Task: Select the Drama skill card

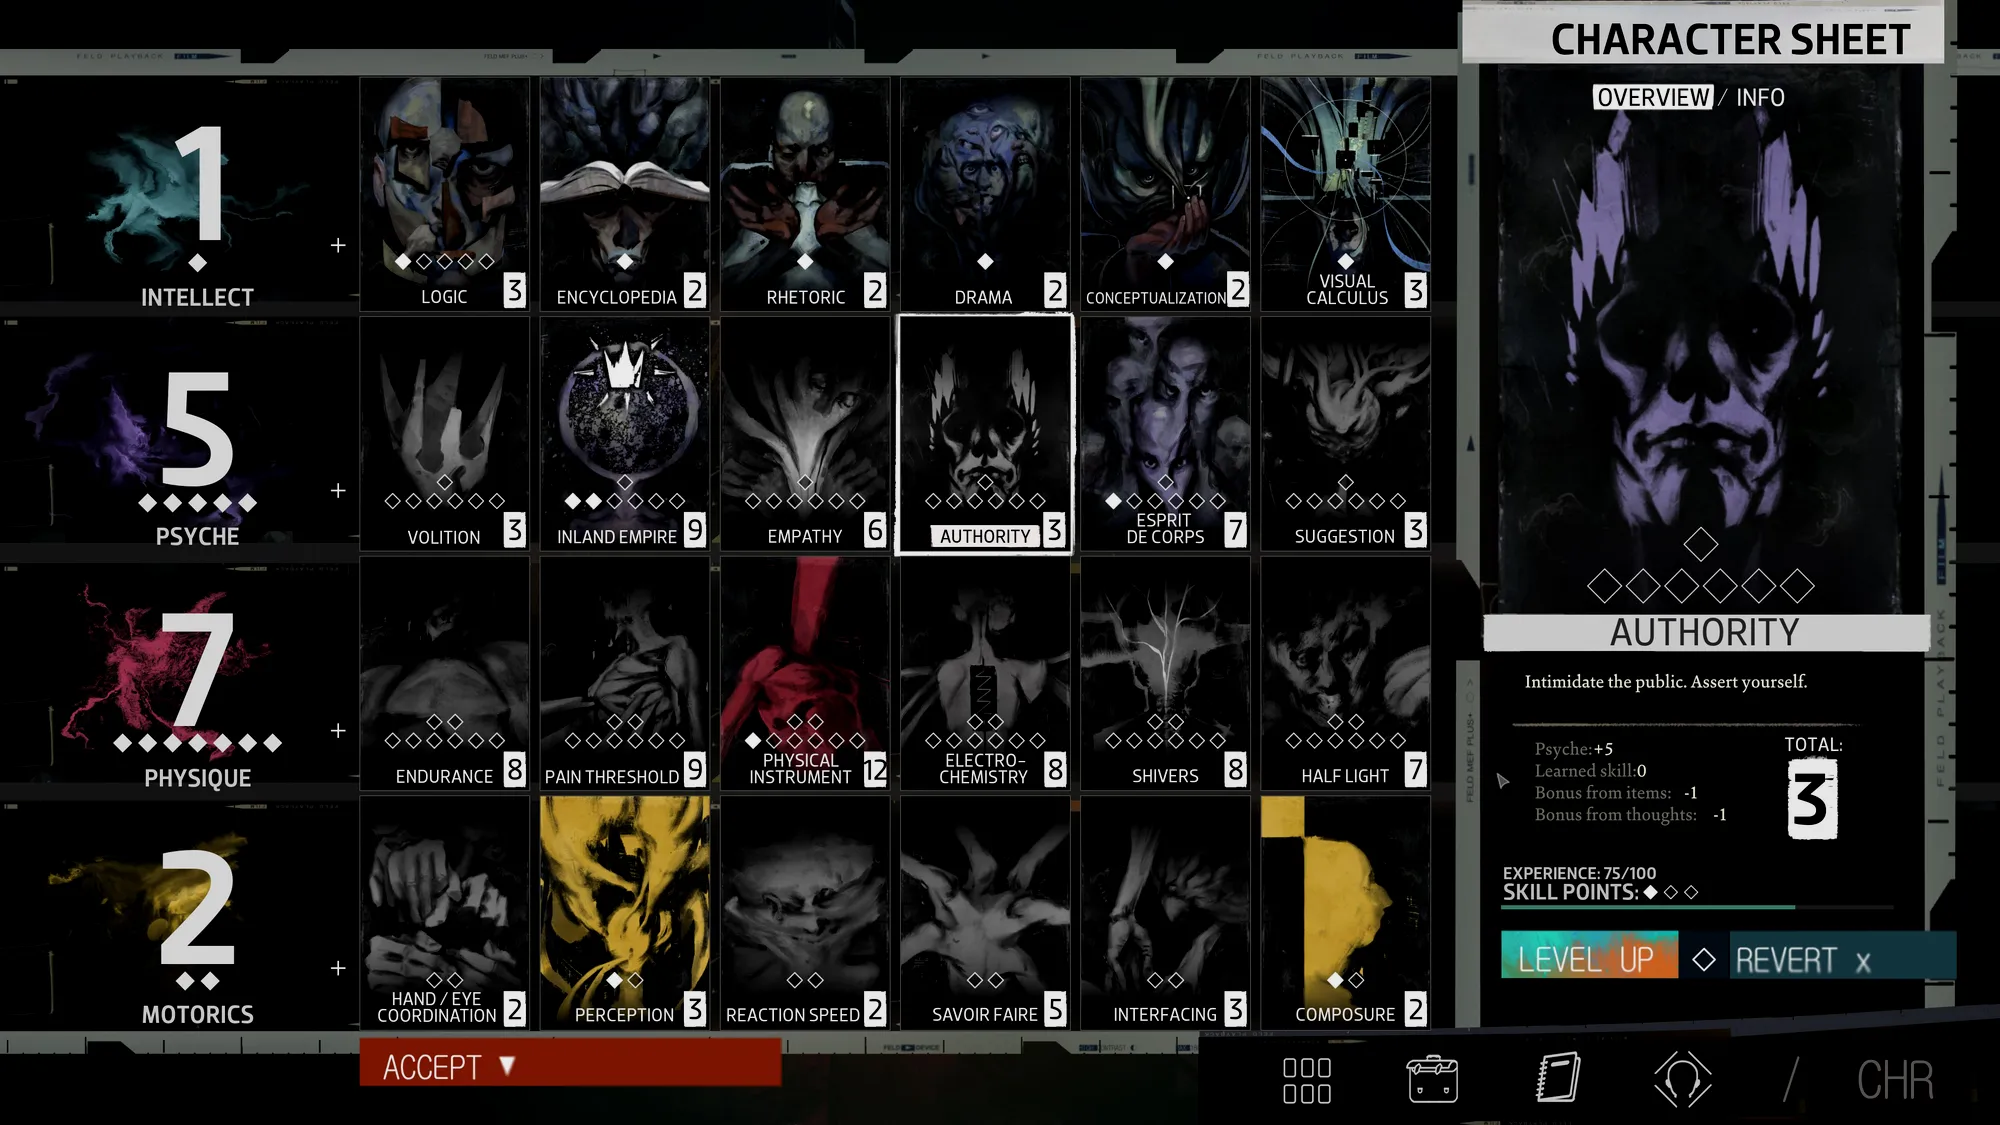Action: [985, 194]
